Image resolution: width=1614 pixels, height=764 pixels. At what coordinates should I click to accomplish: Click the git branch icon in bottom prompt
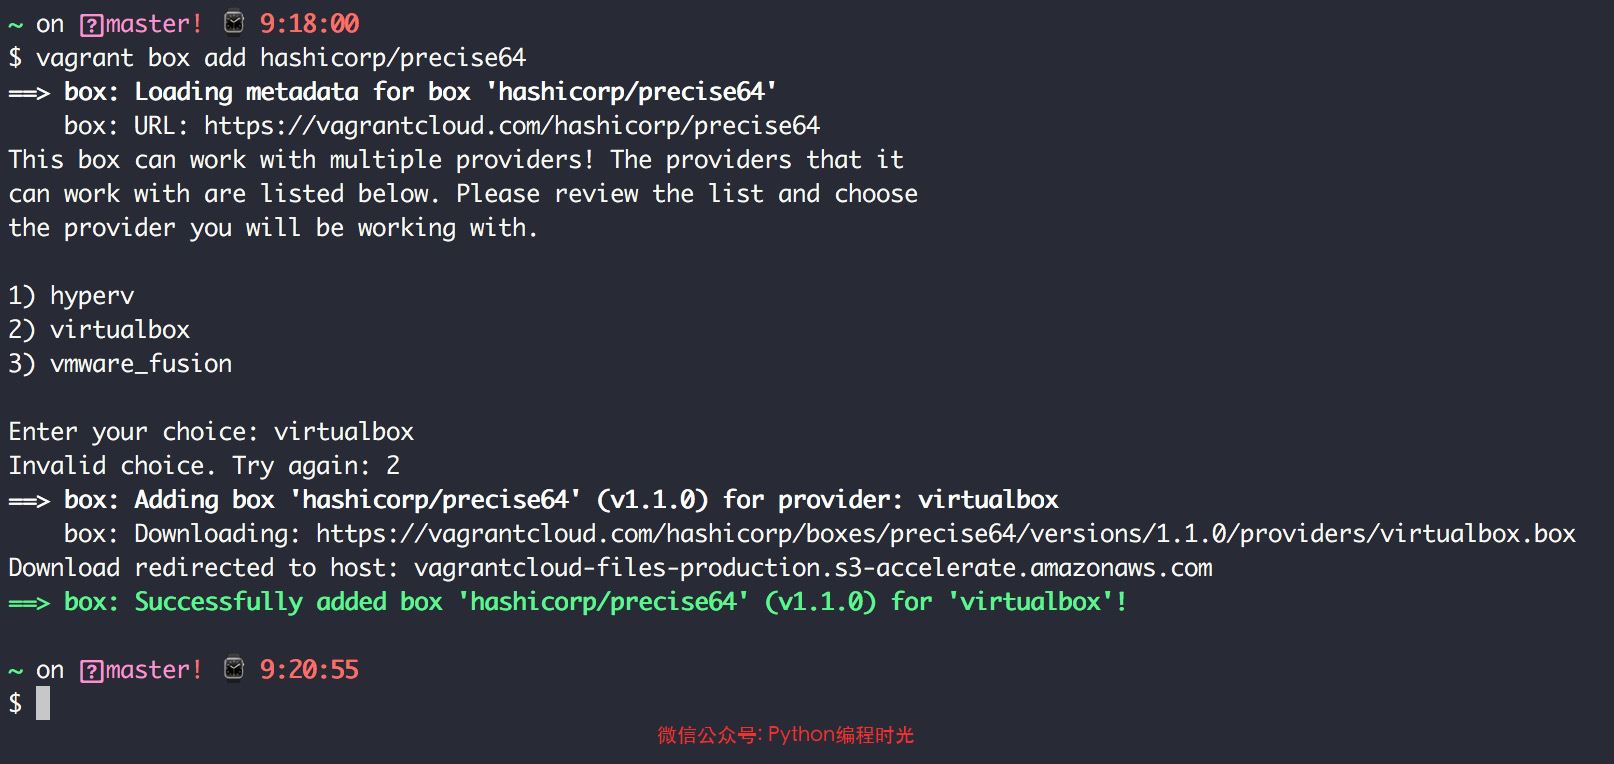pyautogui.click(x=91, y=670)
